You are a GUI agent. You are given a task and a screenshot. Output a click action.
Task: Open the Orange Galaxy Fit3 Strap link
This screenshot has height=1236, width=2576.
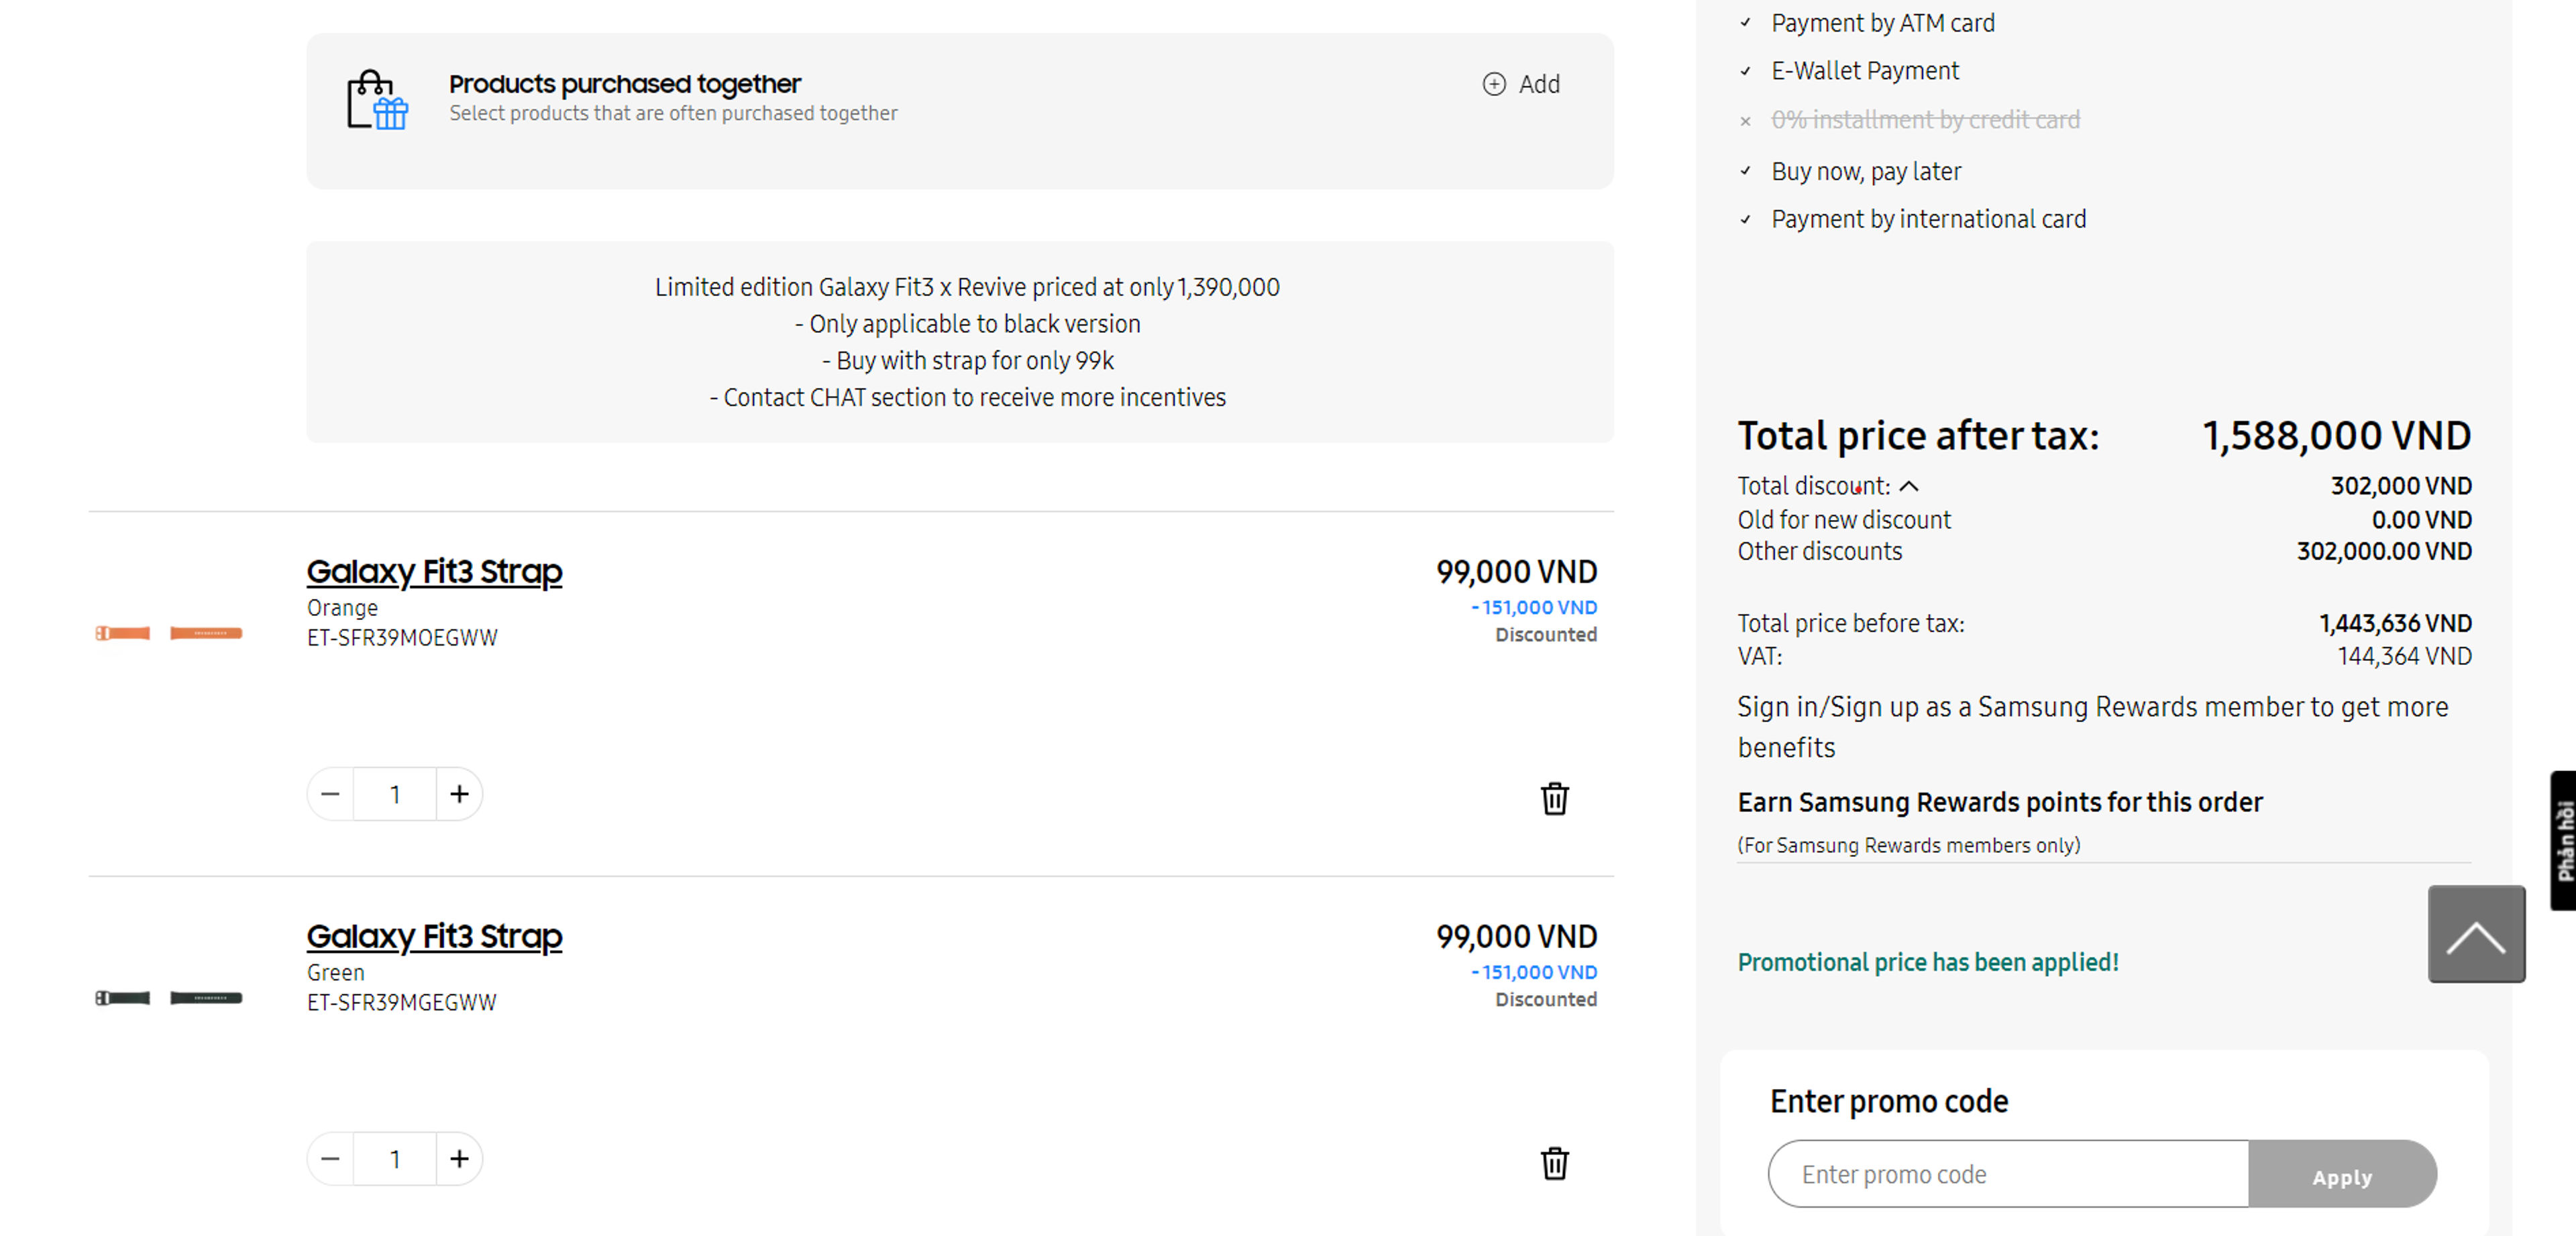pyautogui.click(x=434, y=572)
